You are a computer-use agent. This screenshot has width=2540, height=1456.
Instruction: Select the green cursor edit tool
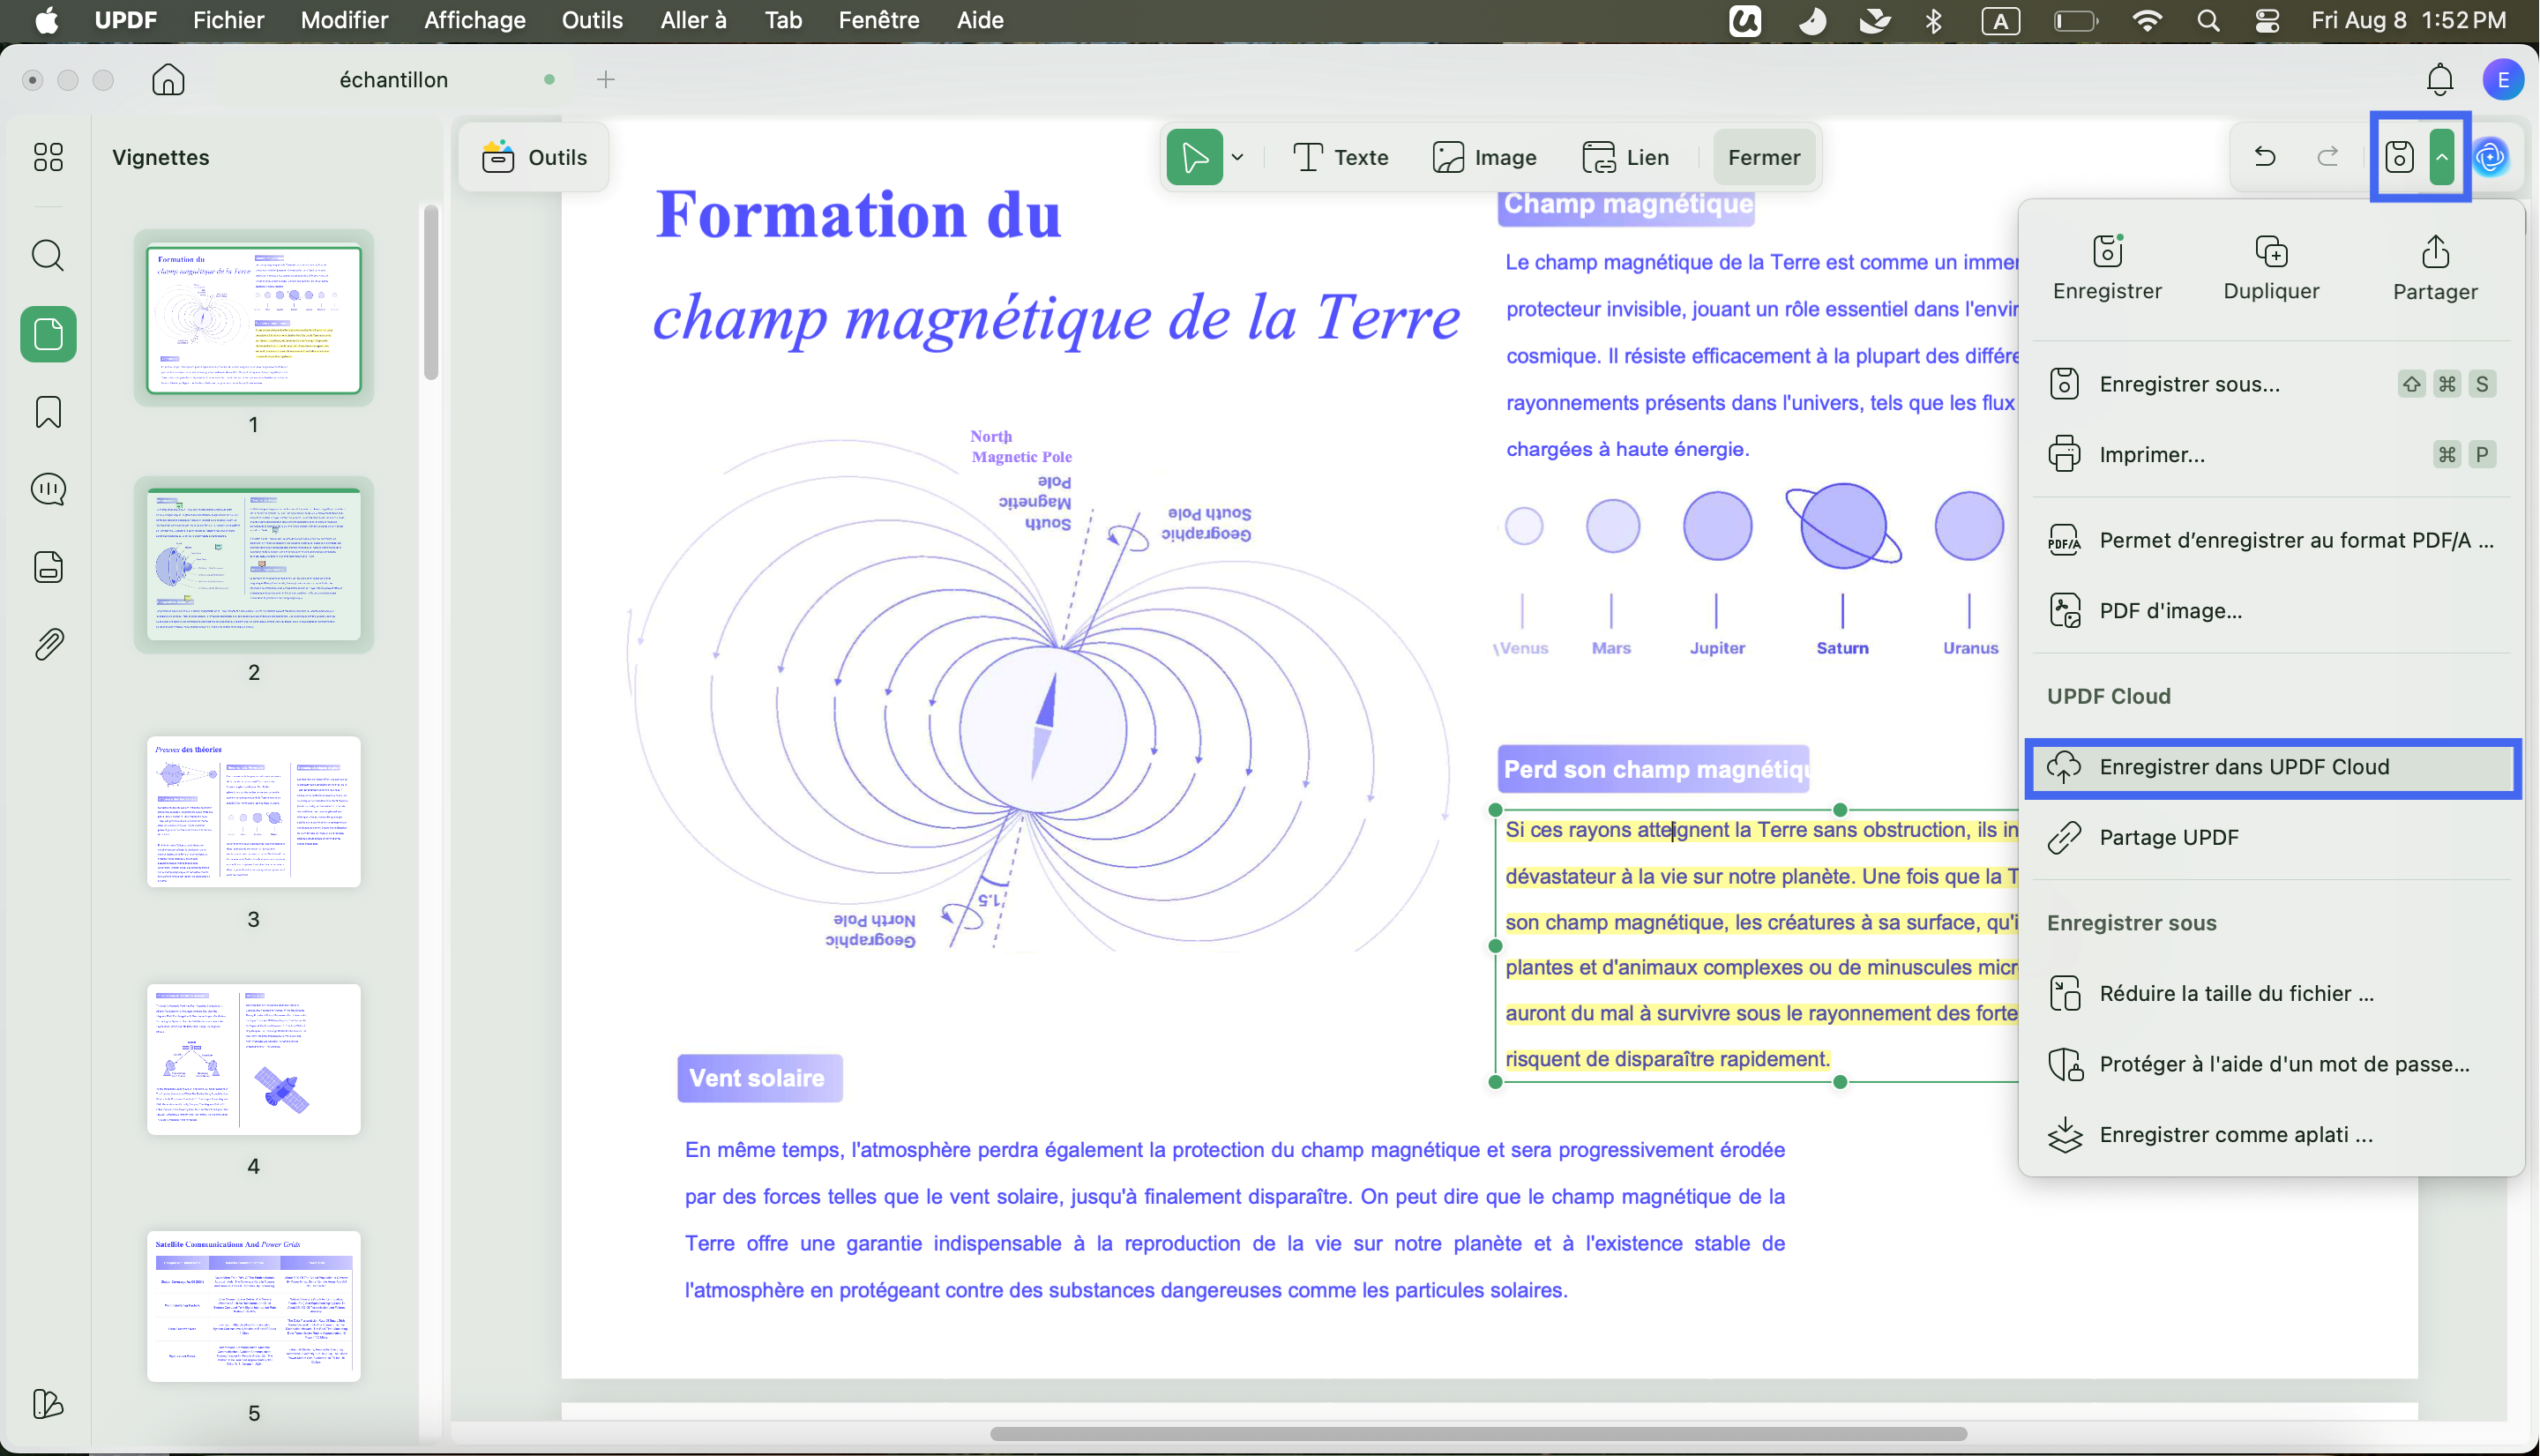click(x=1194, y=157)
